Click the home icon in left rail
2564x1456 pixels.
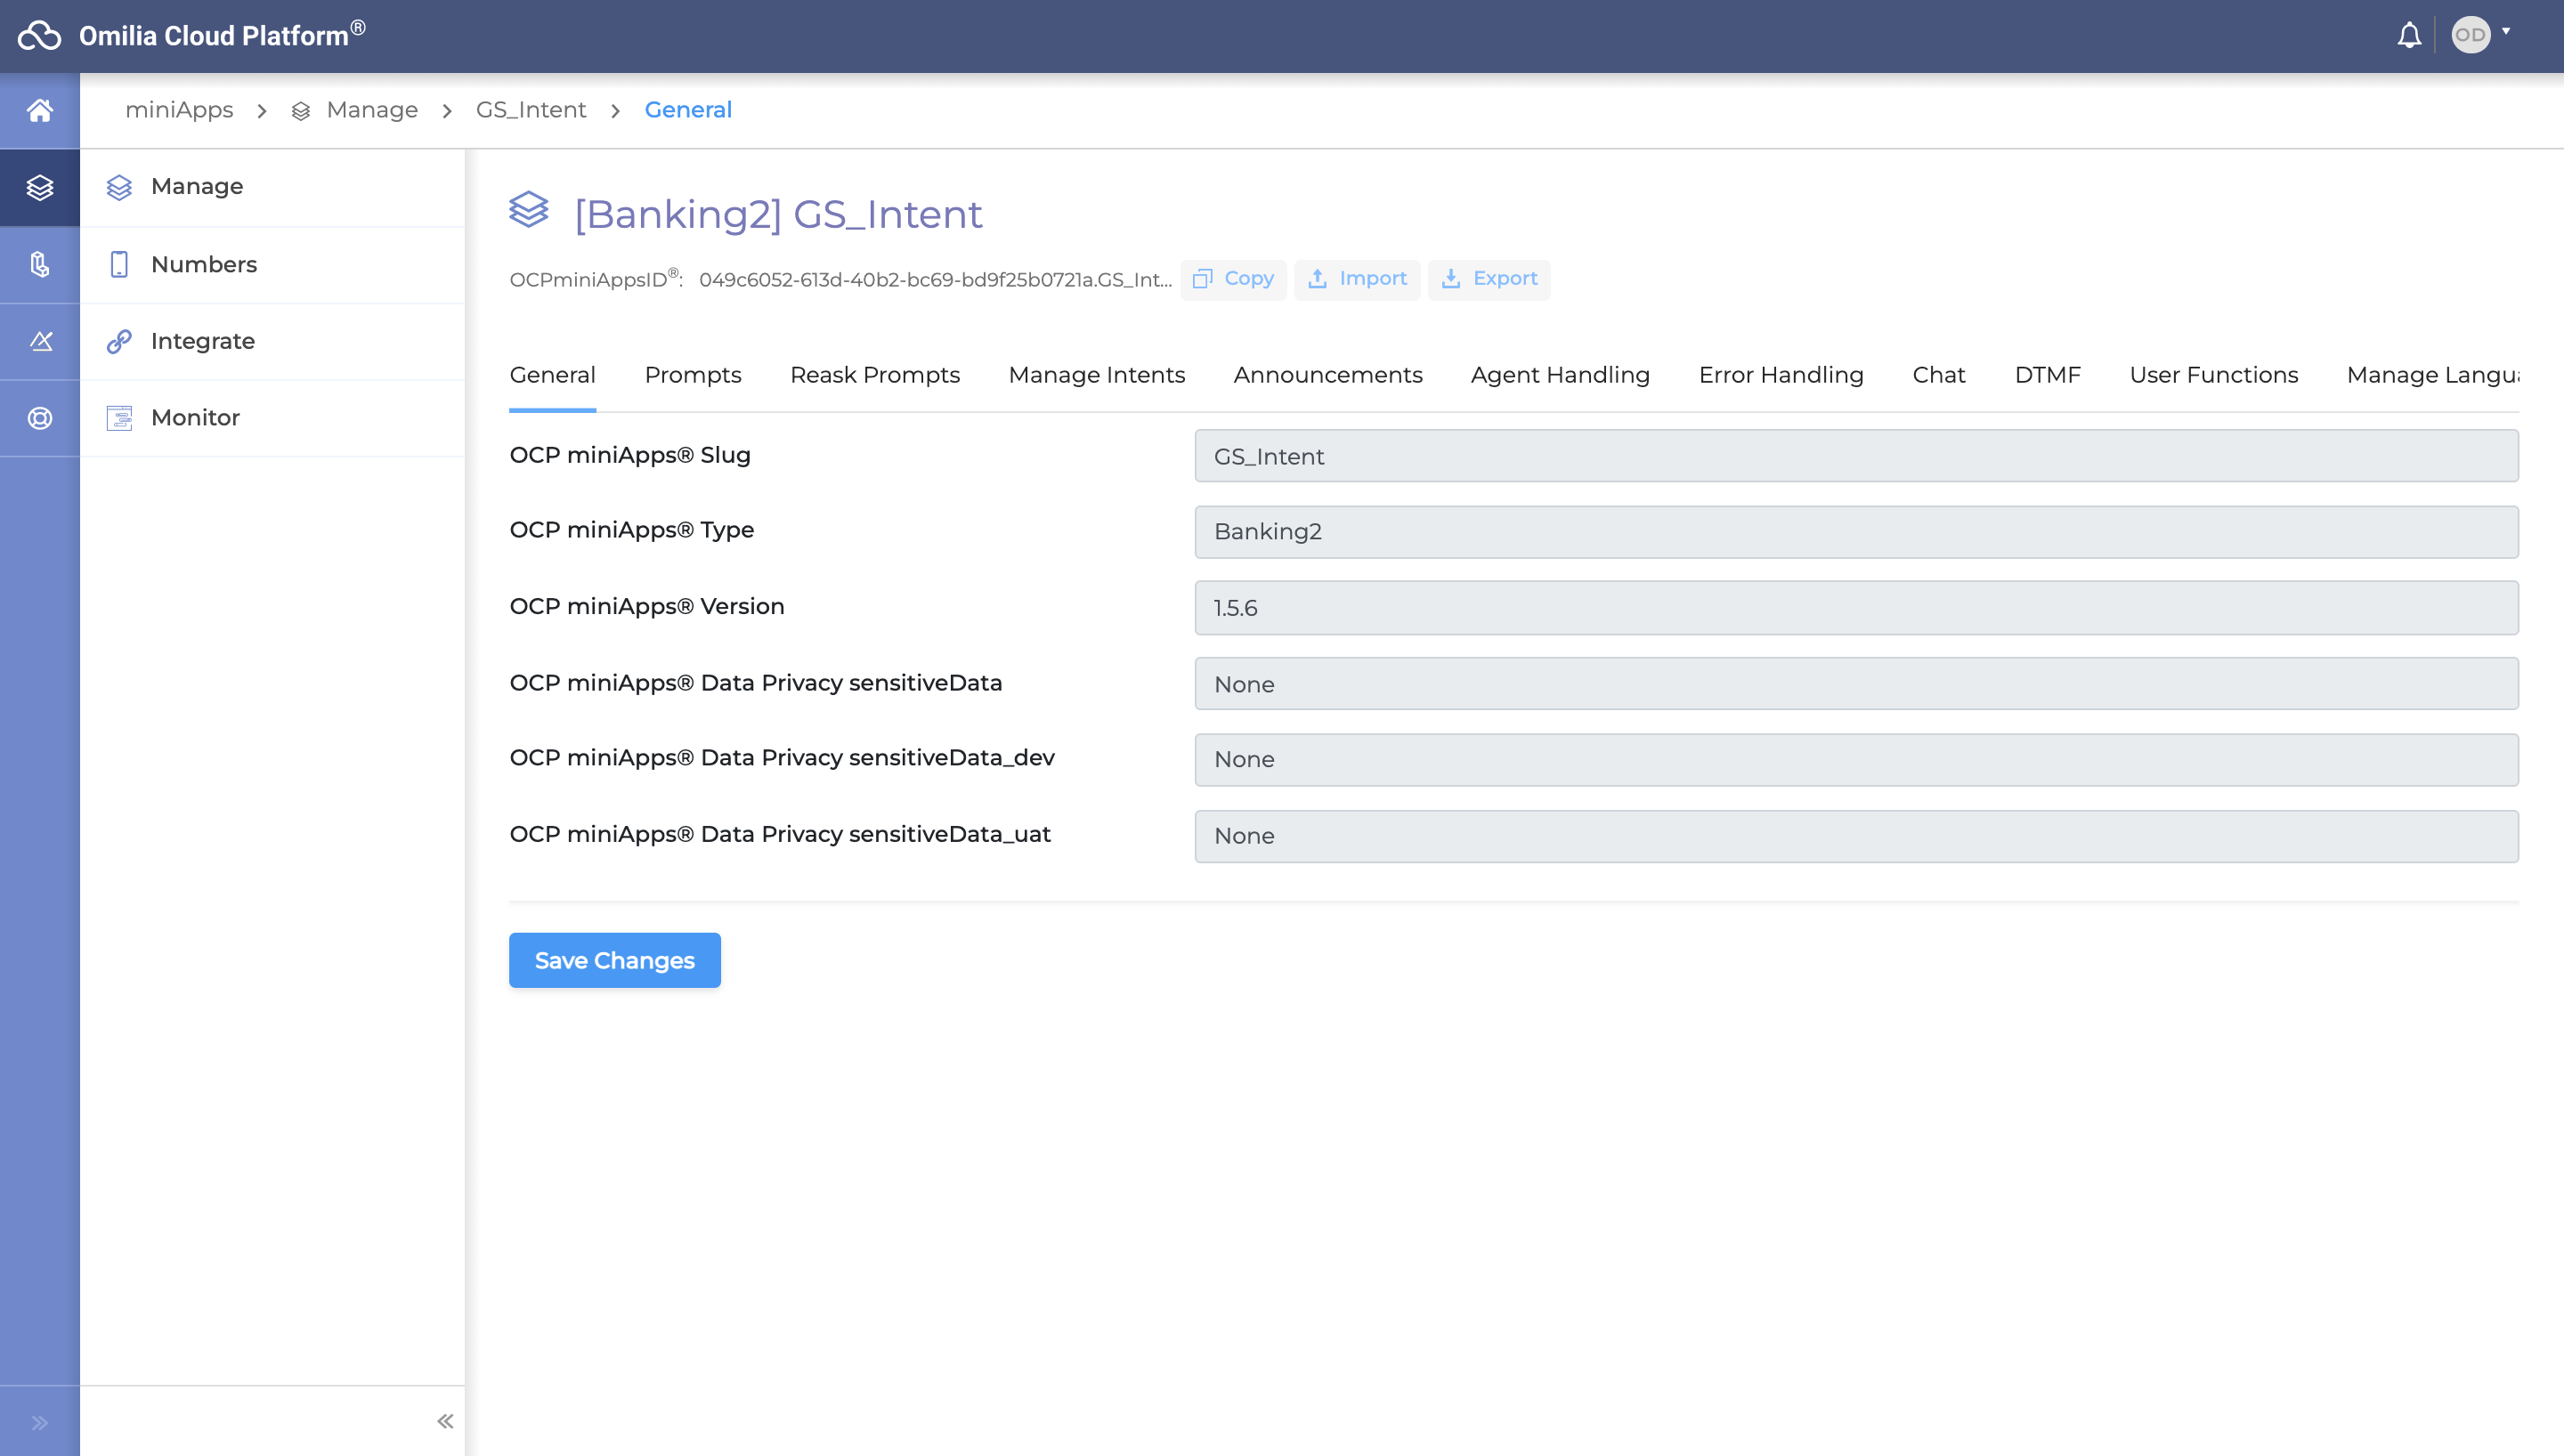pyautogui.click(x=40, y=110)
